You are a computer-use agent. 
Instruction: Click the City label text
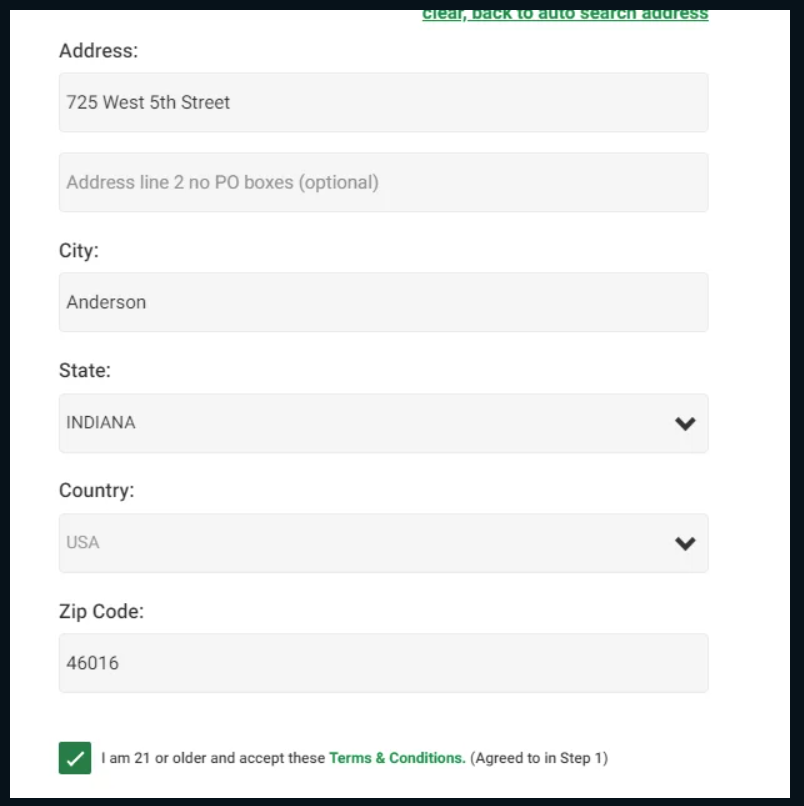(x=79, y=251)
